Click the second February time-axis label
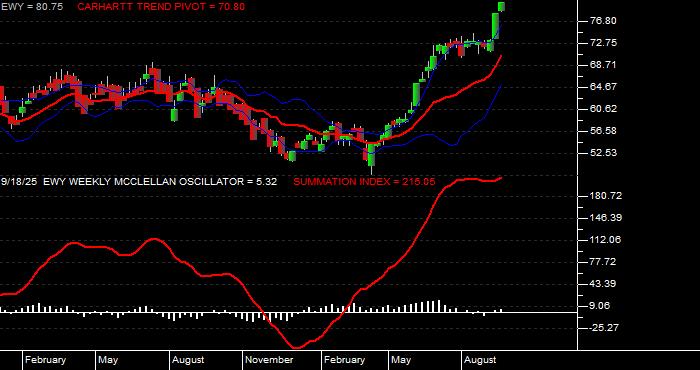The height and width of the screenshot is (370, 700). 344,360
